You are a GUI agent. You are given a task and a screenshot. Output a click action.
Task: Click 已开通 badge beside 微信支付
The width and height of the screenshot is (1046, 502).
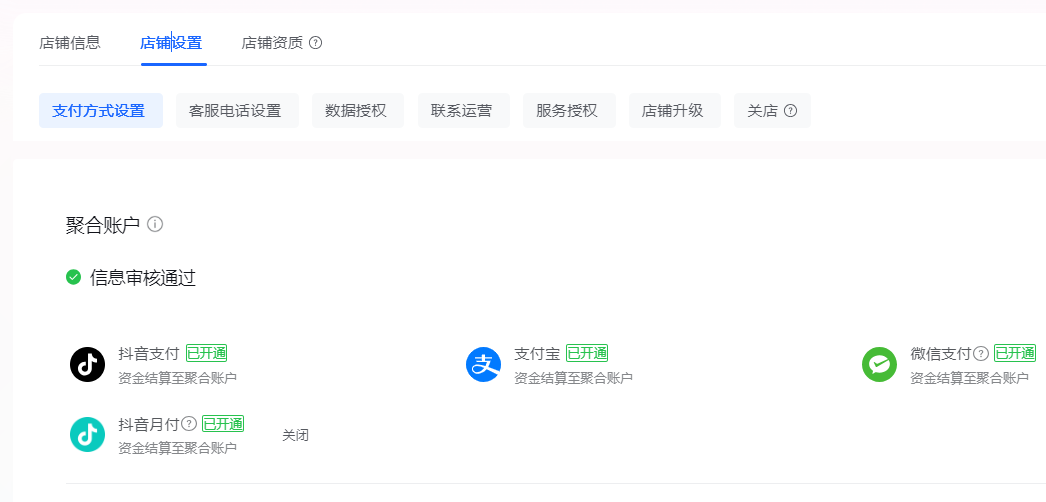point(1015,353)
